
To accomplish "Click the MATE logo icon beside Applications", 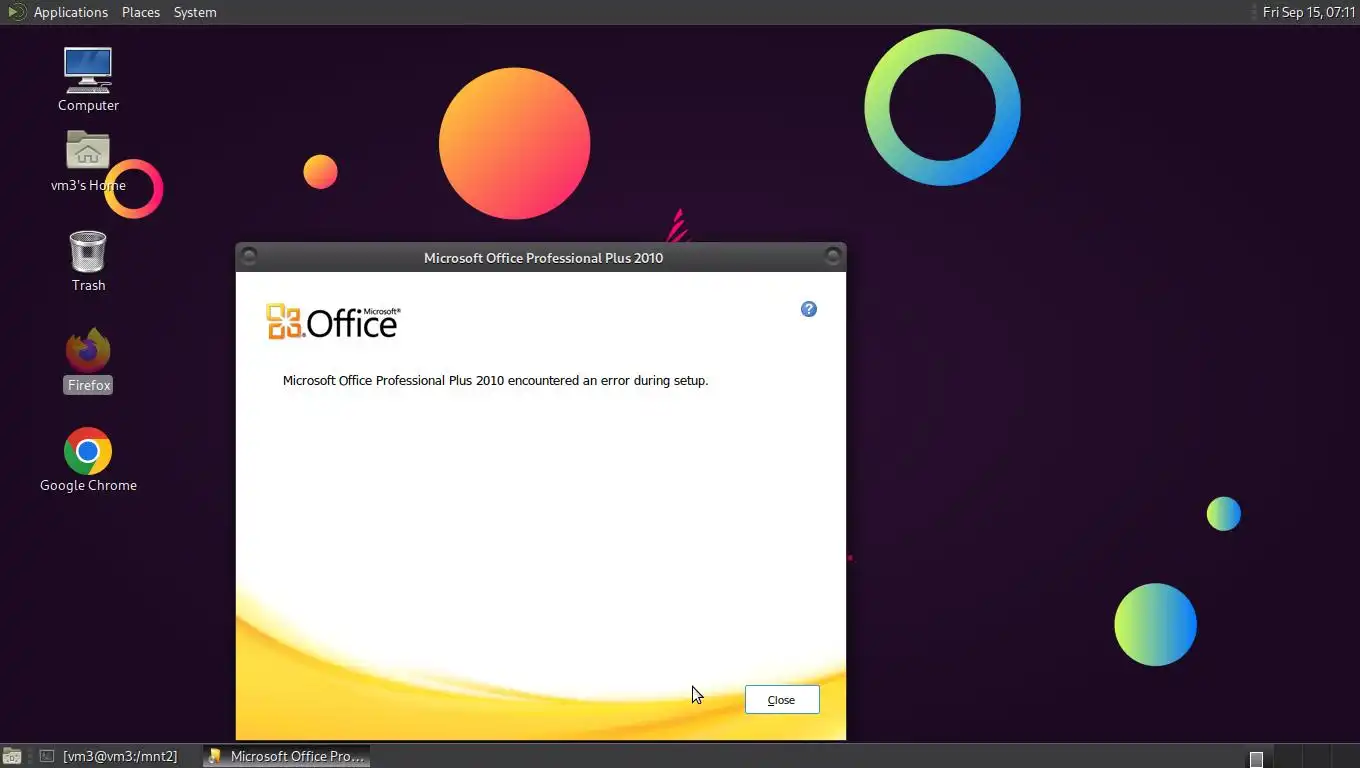I will (x=16, y=12).
